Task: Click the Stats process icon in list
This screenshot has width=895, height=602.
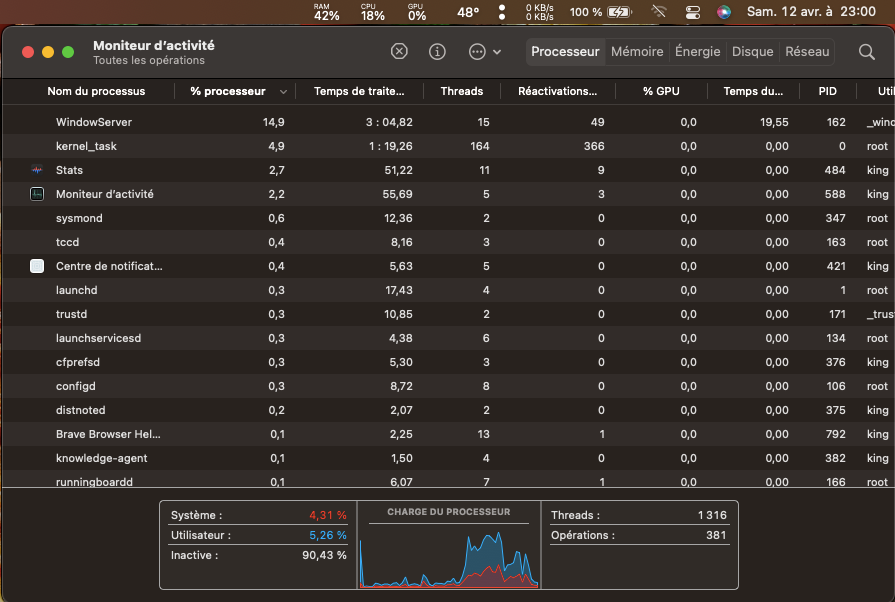Action: 37,170
